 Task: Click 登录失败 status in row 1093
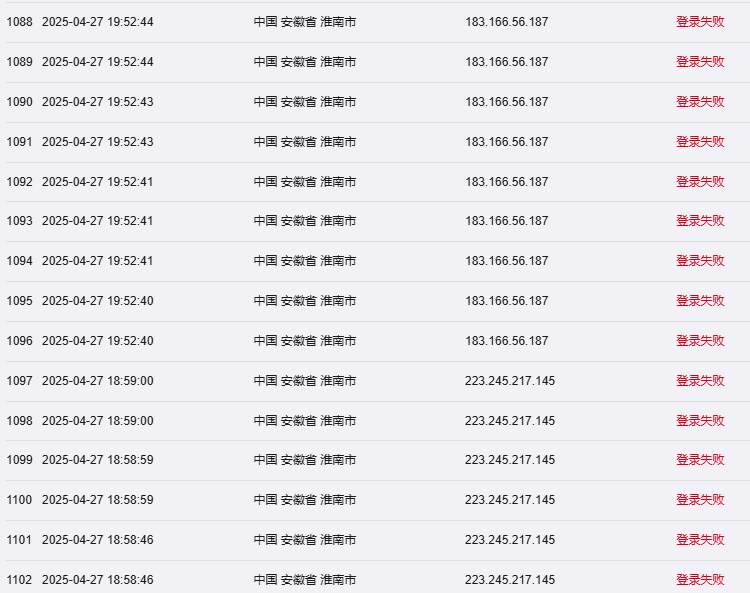700,221
